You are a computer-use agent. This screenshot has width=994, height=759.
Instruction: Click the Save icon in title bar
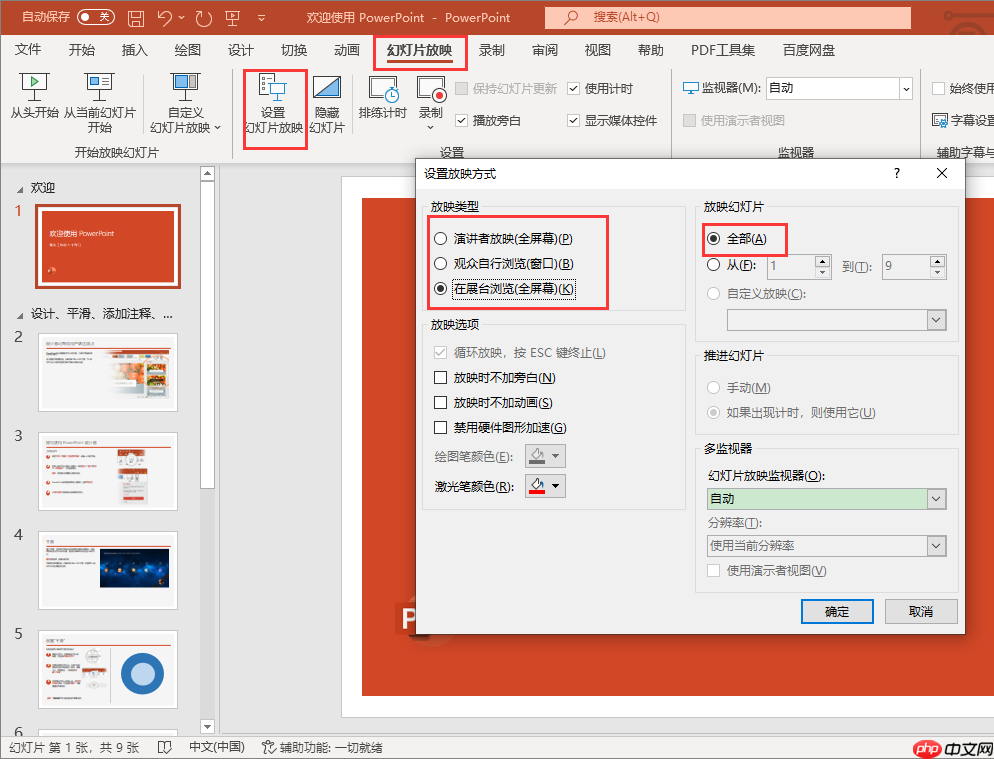click(136, 18)
